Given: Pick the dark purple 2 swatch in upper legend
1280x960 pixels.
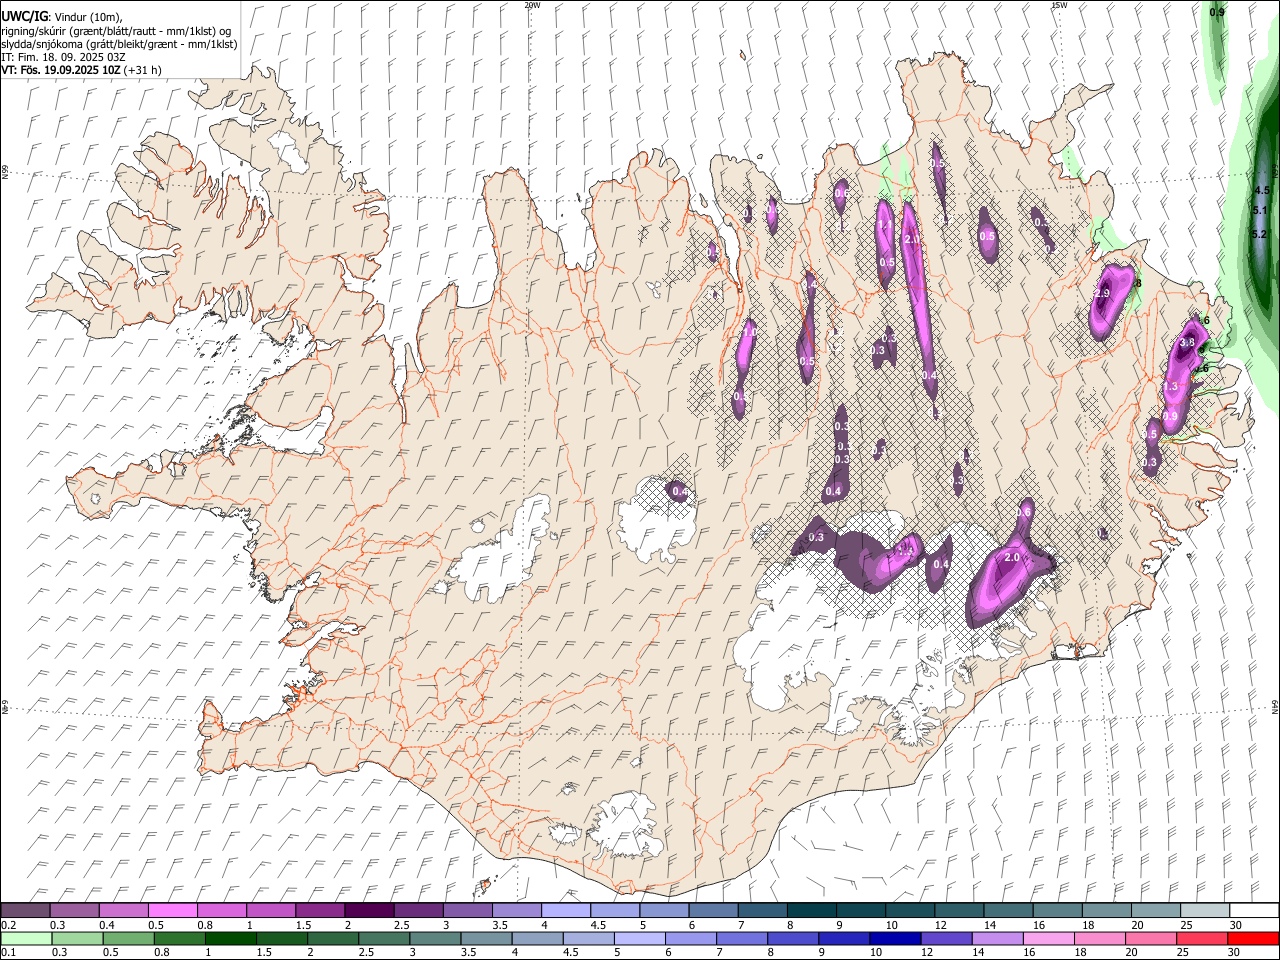Looking at the screenshot, I should click(x=369, y=911).
